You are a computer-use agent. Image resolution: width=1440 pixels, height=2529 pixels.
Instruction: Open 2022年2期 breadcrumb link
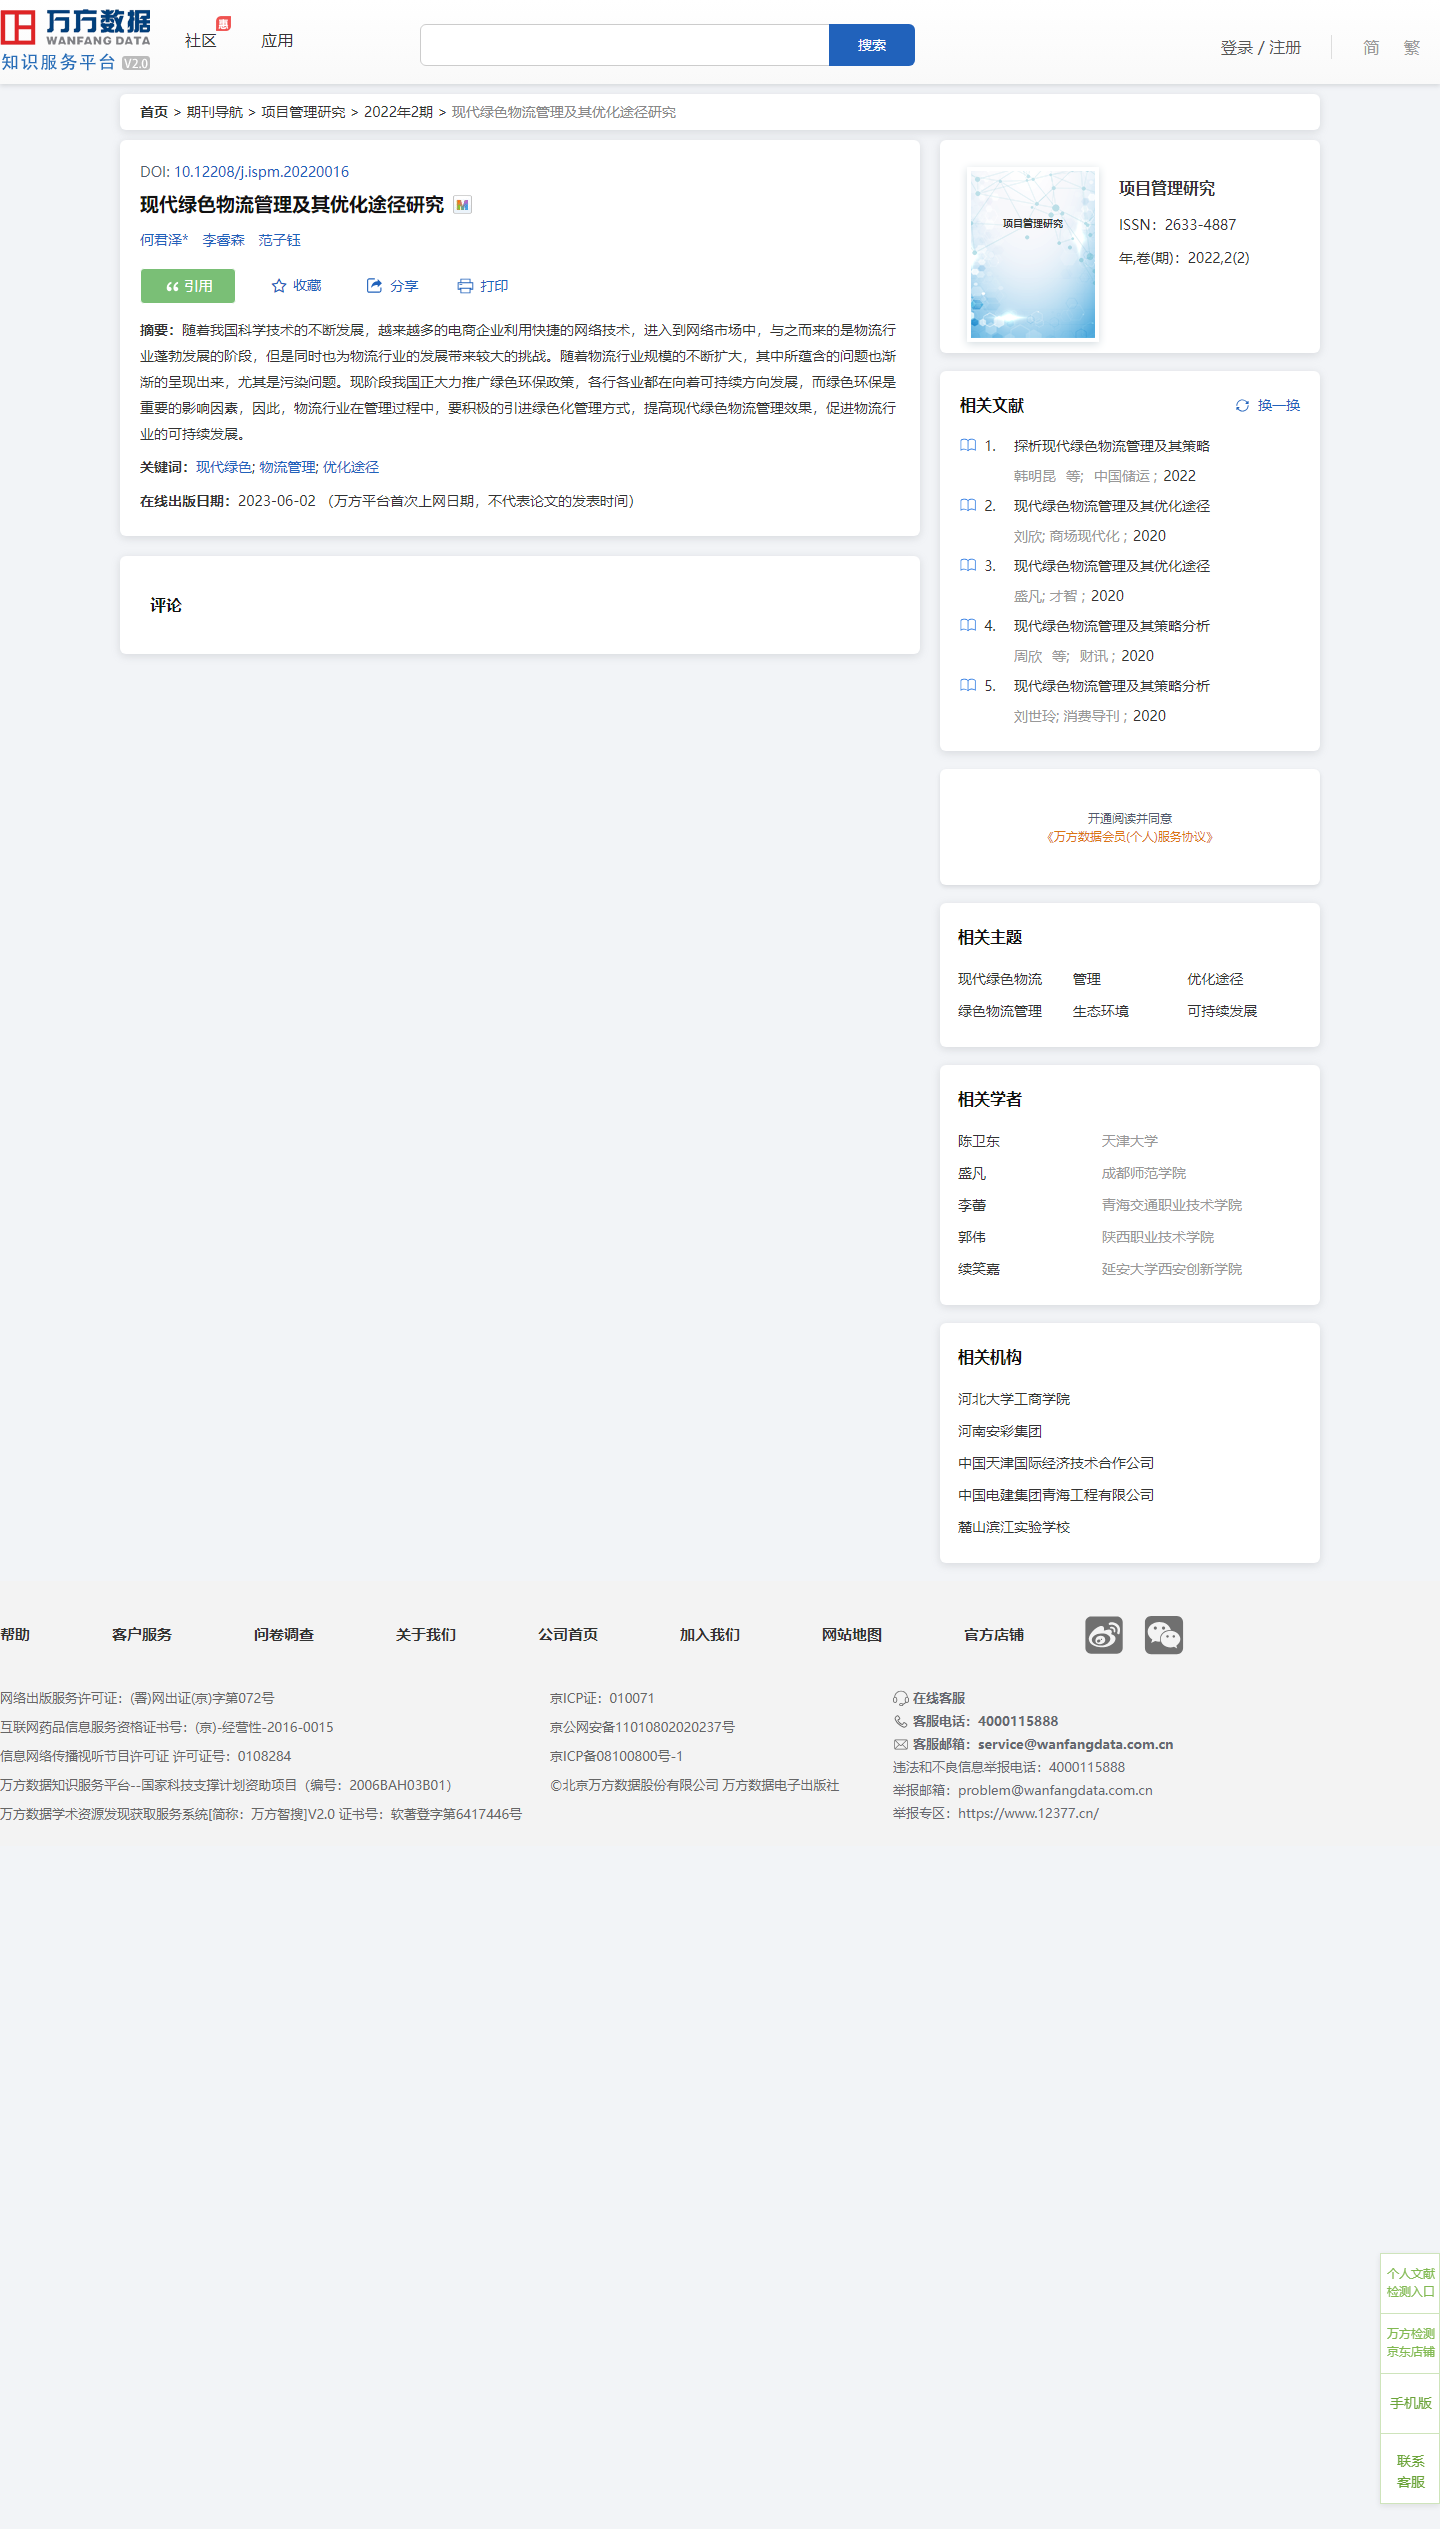(x=398, y=112)
